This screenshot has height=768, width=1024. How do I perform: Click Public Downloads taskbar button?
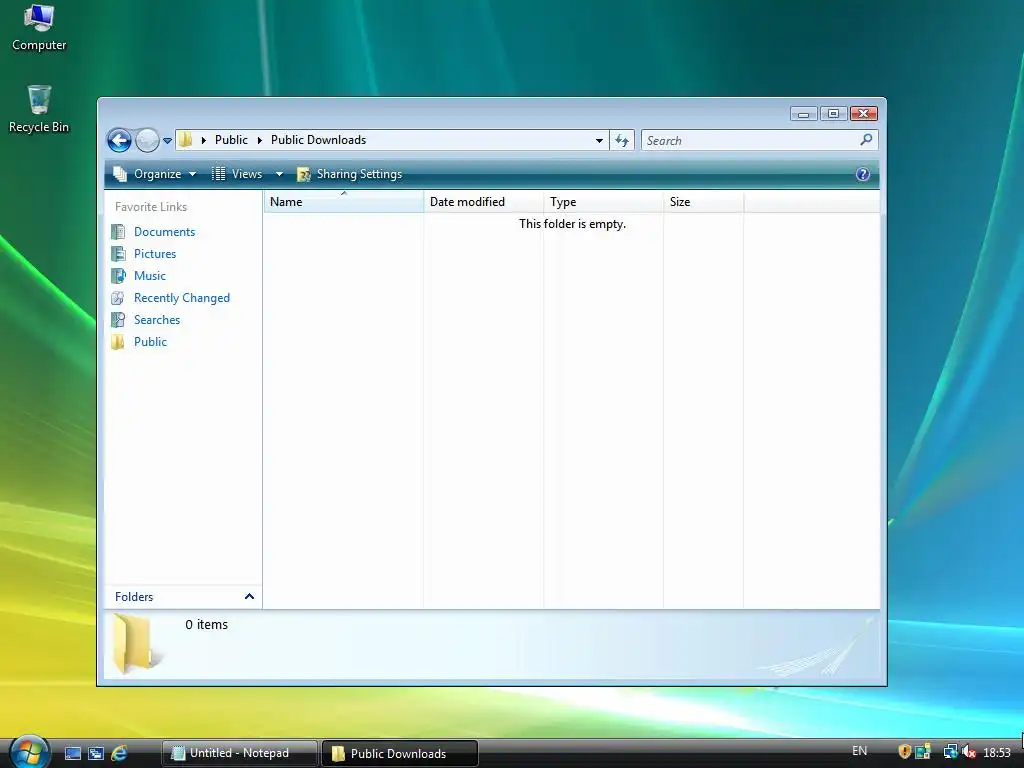[x=400, y=754]
